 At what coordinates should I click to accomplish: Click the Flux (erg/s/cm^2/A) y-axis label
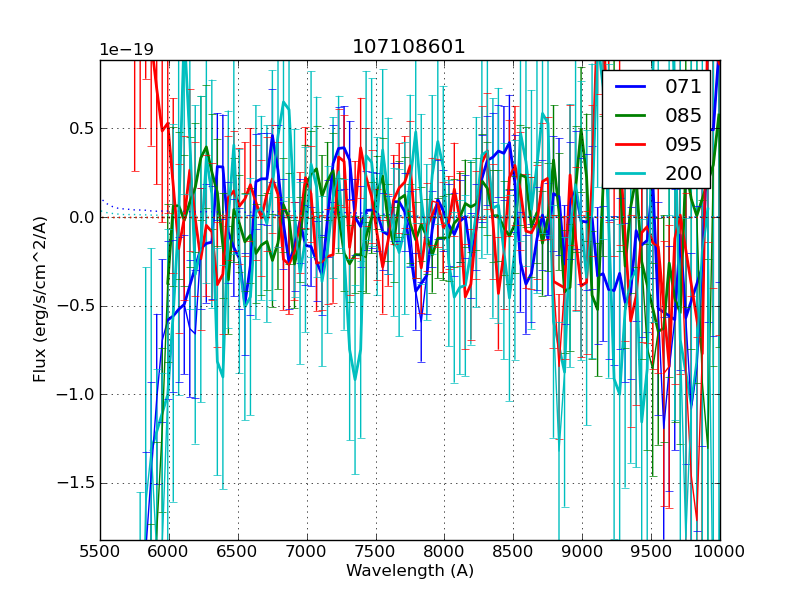point(40,300)
